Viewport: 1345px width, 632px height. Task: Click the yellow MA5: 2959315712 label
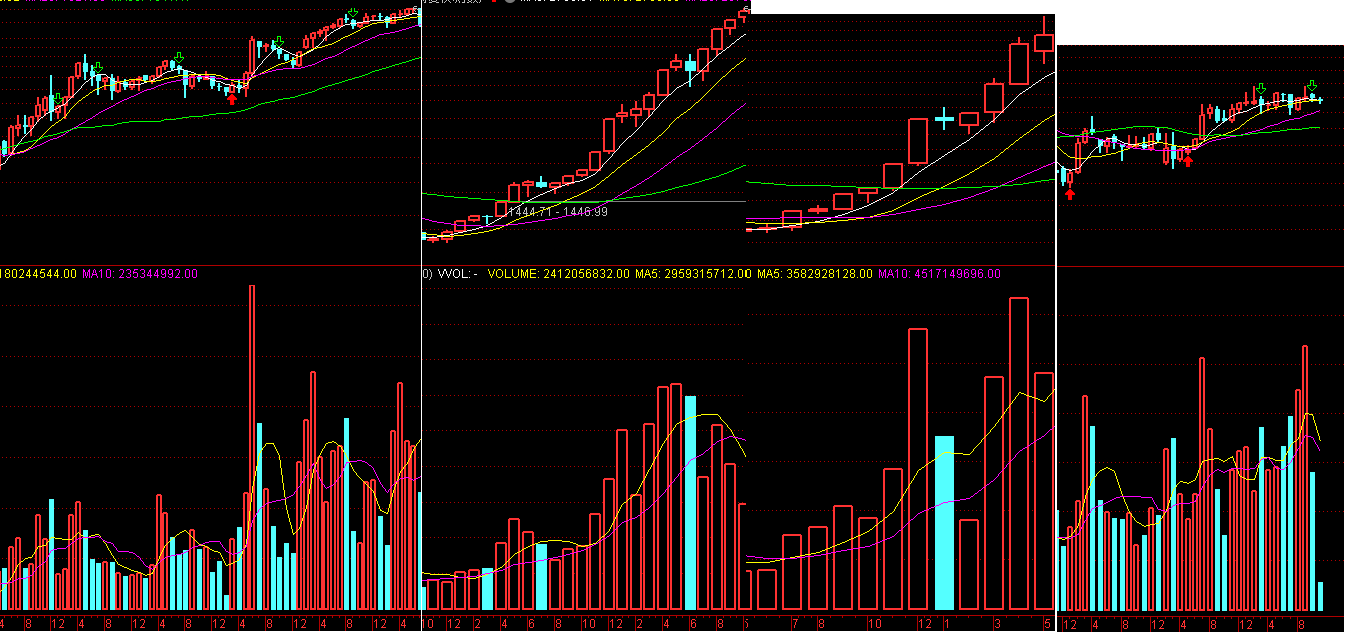[692, 274]
